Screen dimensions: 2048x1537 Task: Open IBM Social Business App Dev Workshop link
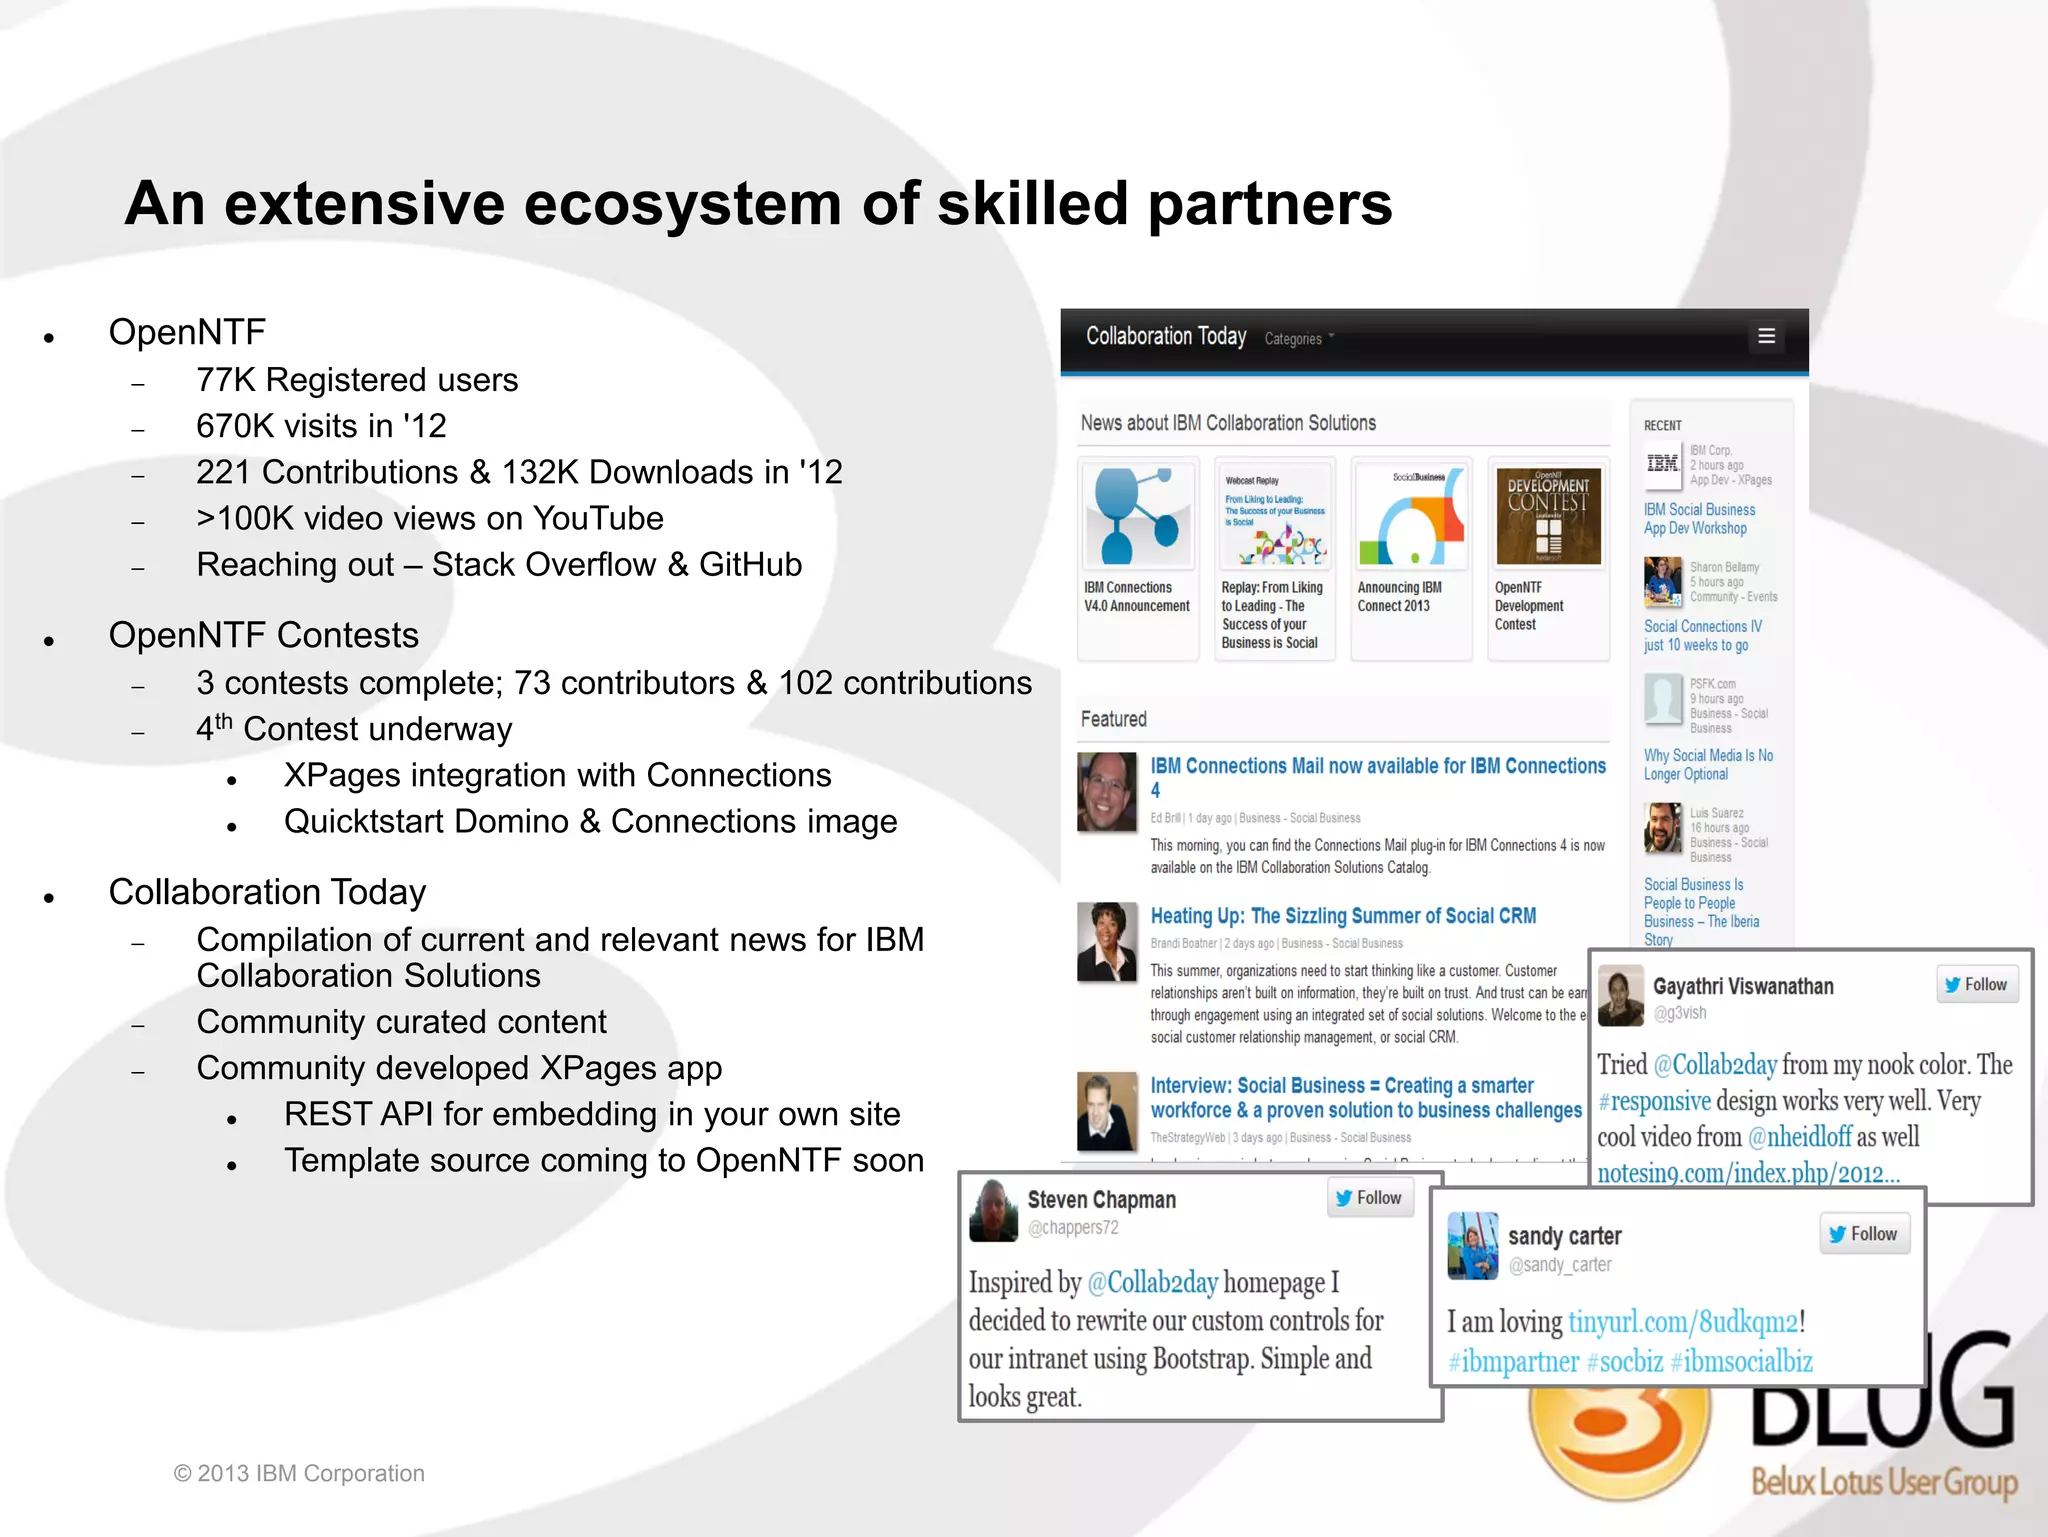click(x=1700, y=519)
